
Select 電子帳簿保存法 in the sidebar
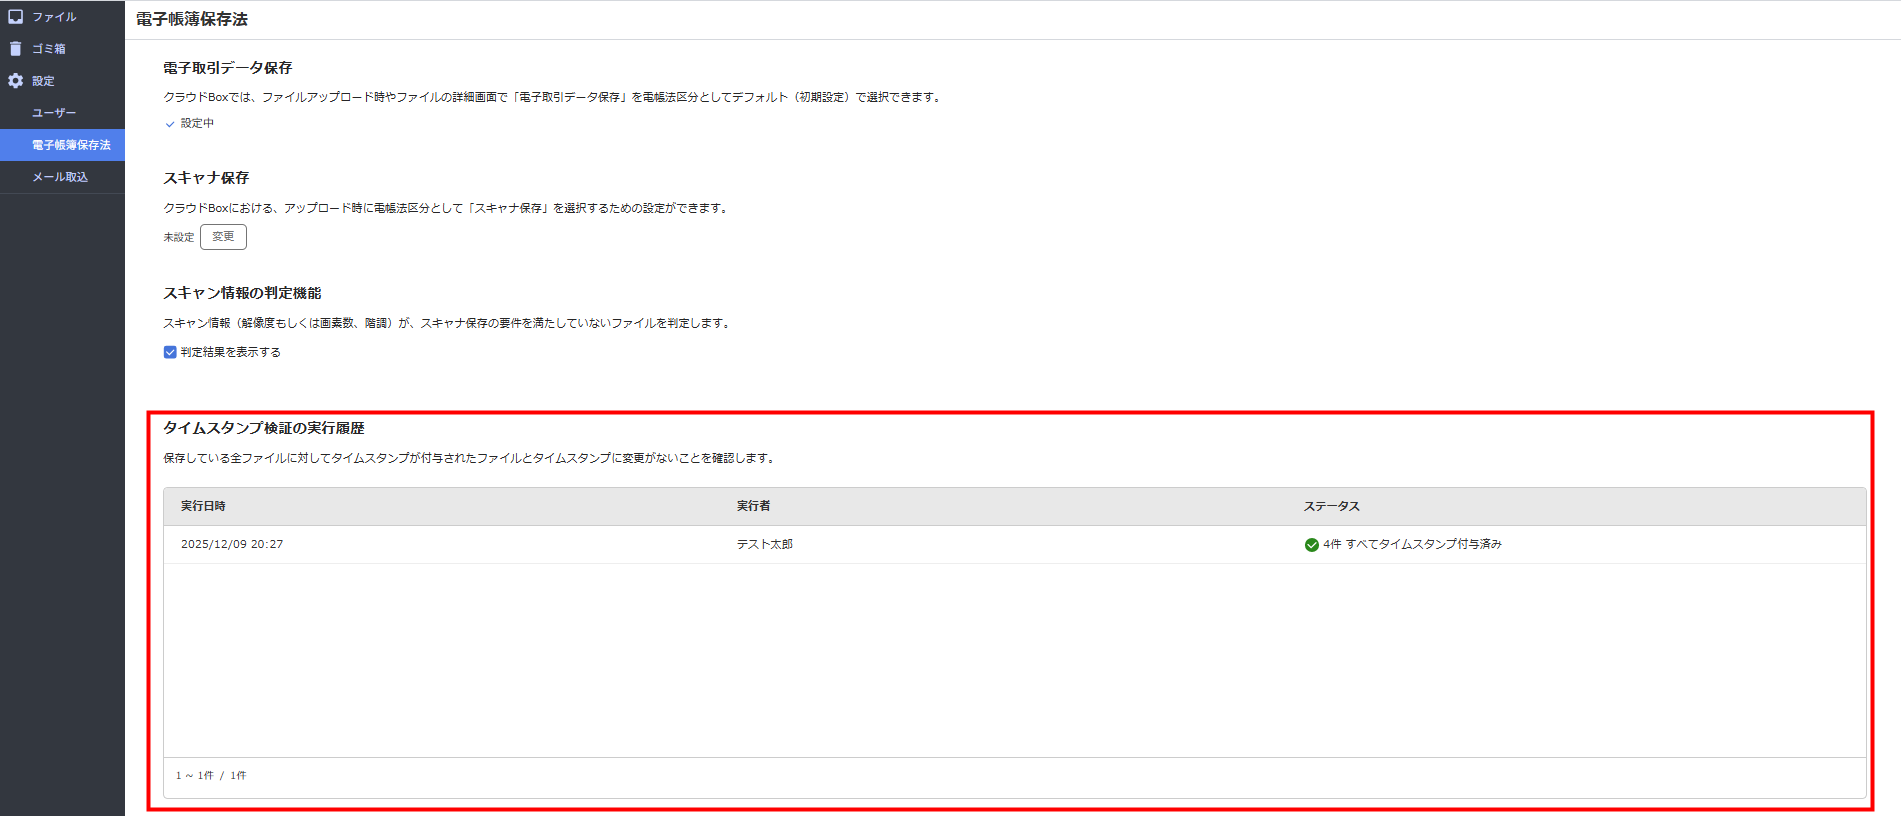[x=71, y=145]
